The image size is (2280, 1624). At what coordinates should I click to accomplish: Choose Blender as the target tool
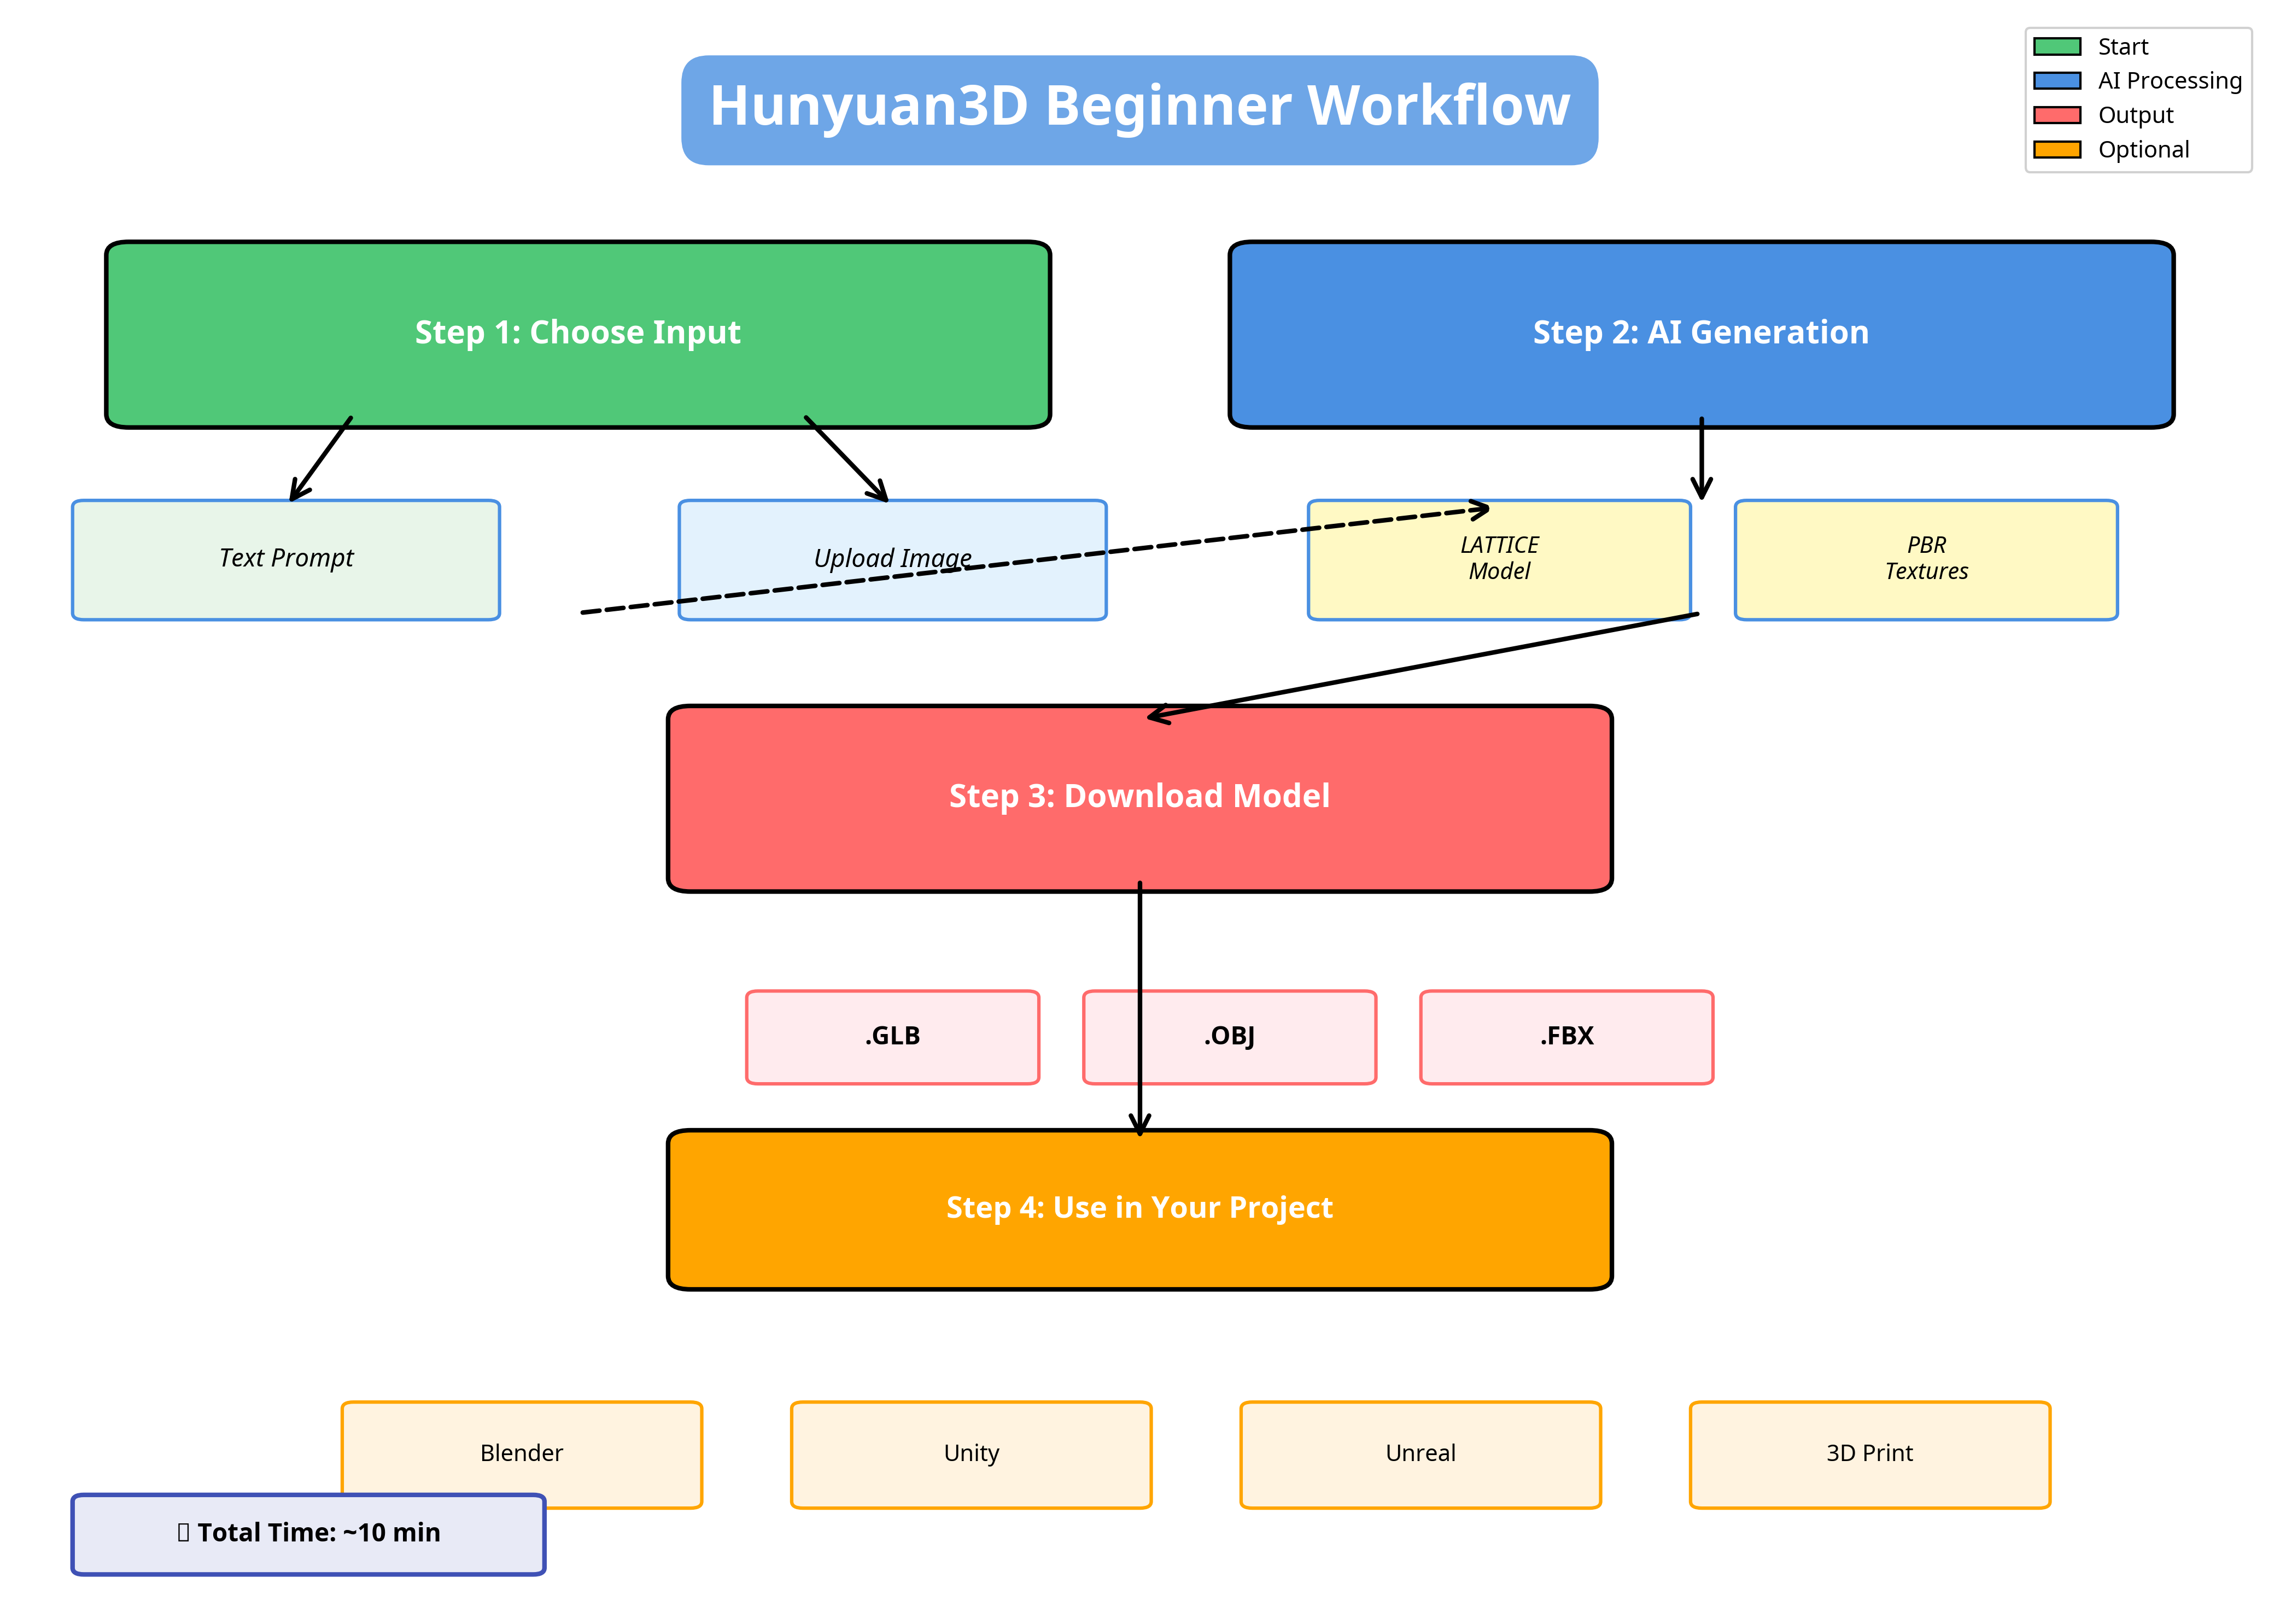(521, 1454)
